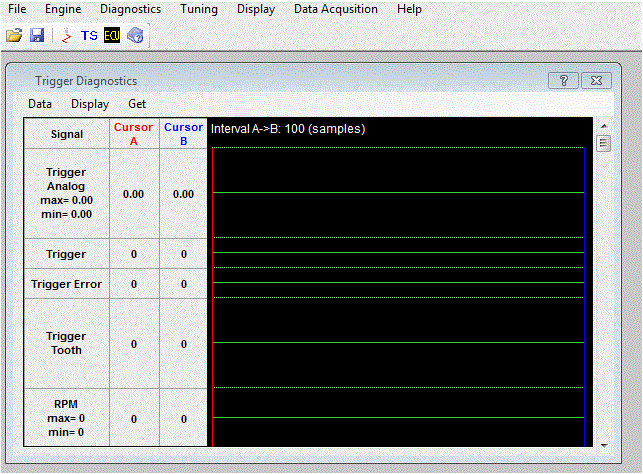Viewport: 643px width, 474px height.
Task: Click the Trigger Tooth green trace
Action: (x=398, y=342)
